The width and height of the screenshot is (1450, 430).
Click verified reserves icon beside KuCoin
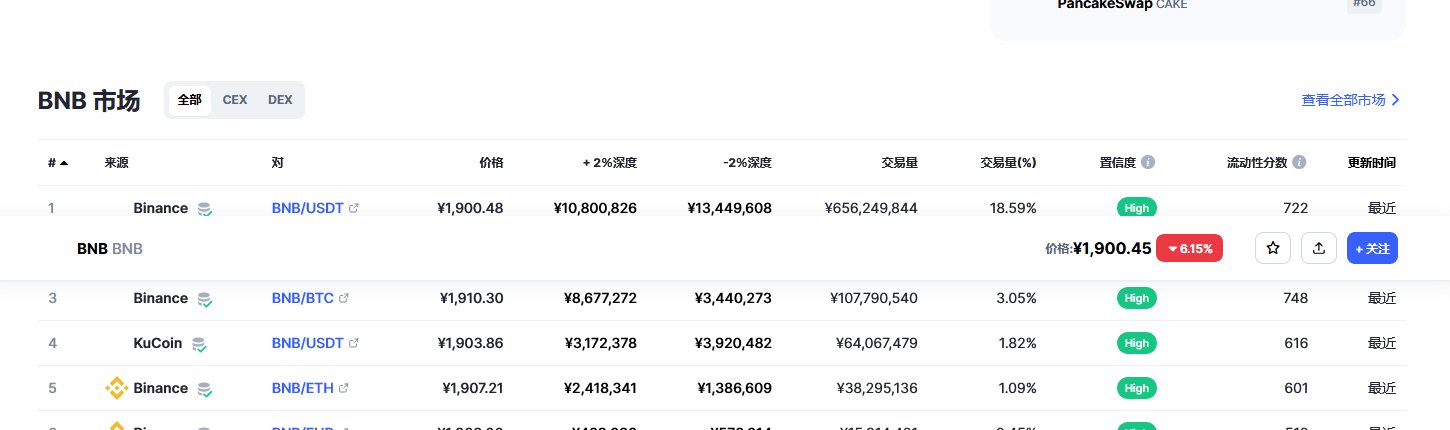(x=200, y=344)
